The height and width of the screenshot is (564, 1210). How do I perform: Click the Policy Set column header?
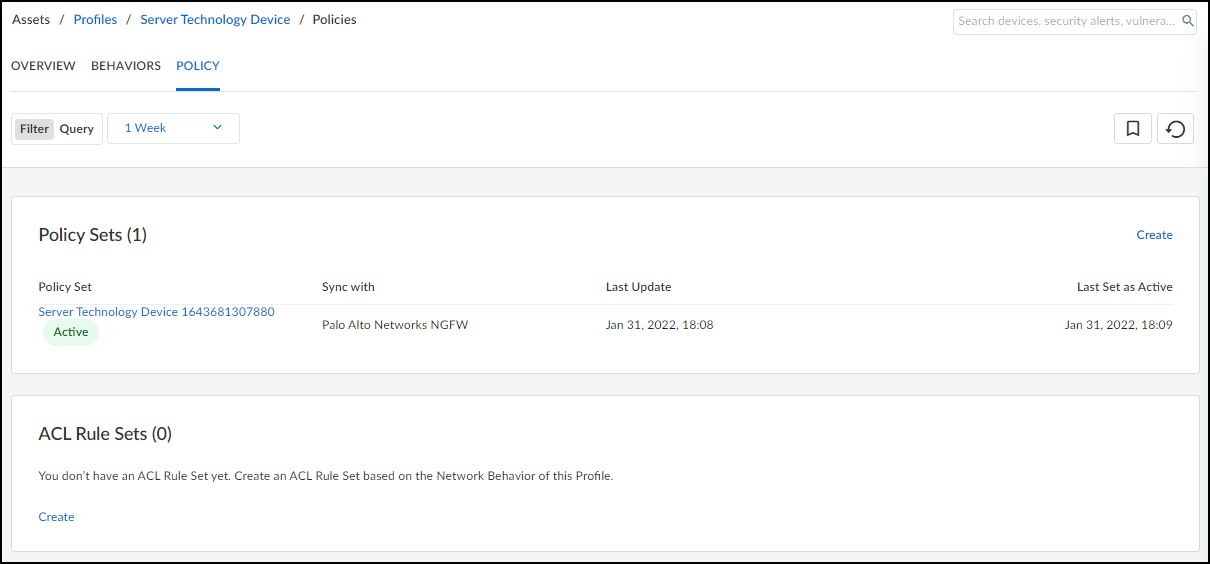tap(65, 287)
